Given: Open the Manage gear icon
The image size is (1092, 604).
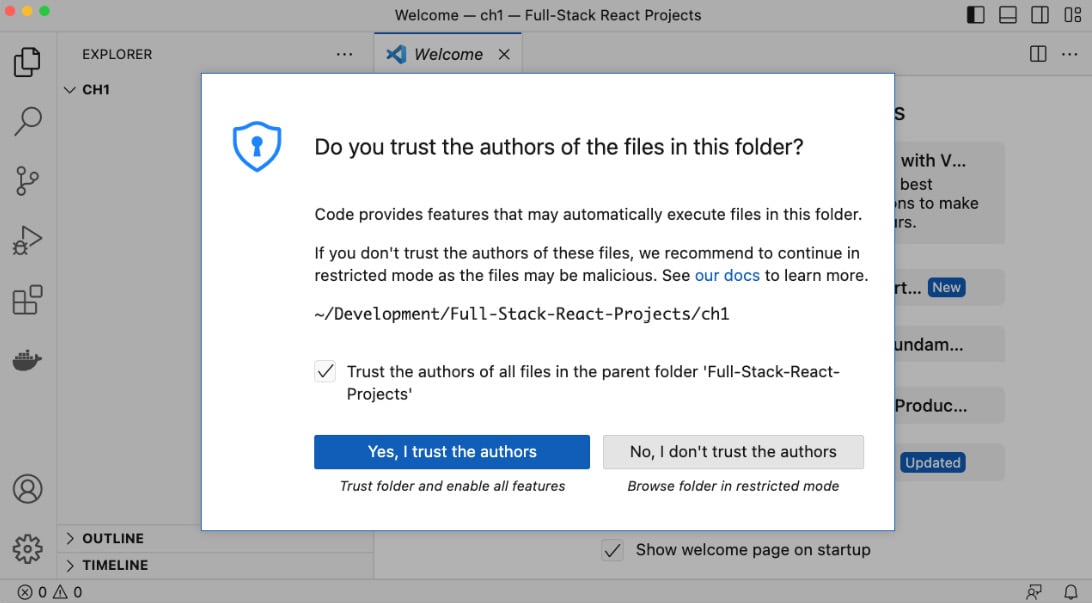Looking at the screenshot, I should (x=27, y=549).
